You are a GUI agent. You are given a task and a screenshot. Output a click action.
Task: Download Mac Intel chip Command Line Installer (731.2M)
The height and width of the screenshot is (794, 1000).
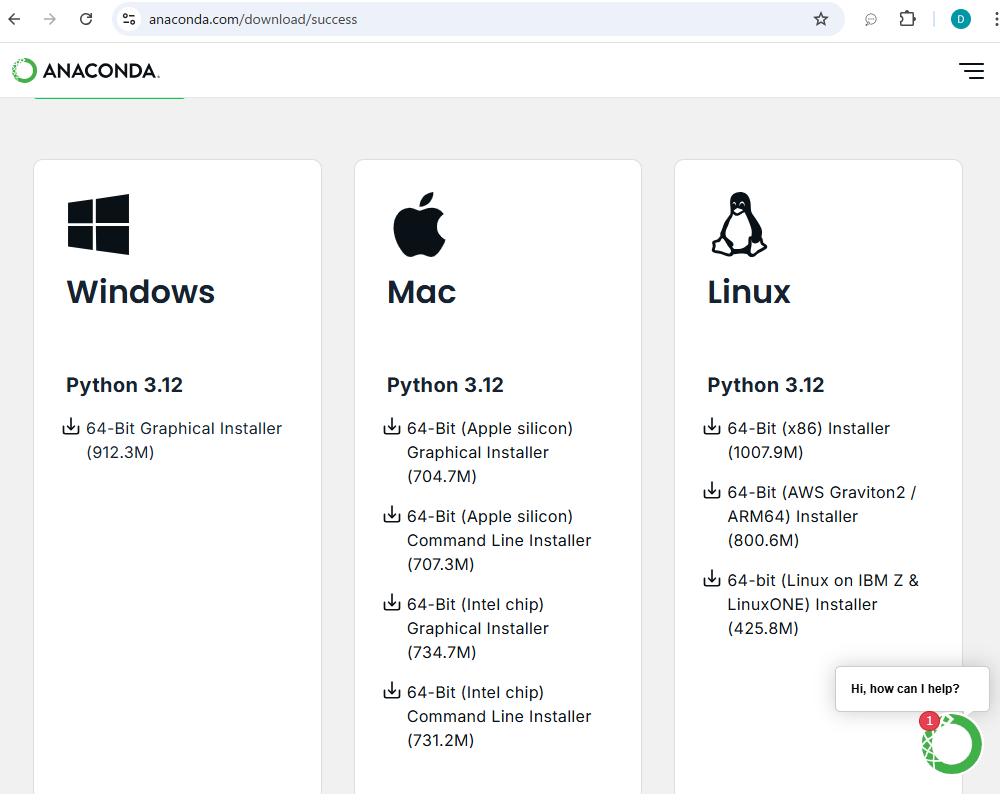click(499, 716)
